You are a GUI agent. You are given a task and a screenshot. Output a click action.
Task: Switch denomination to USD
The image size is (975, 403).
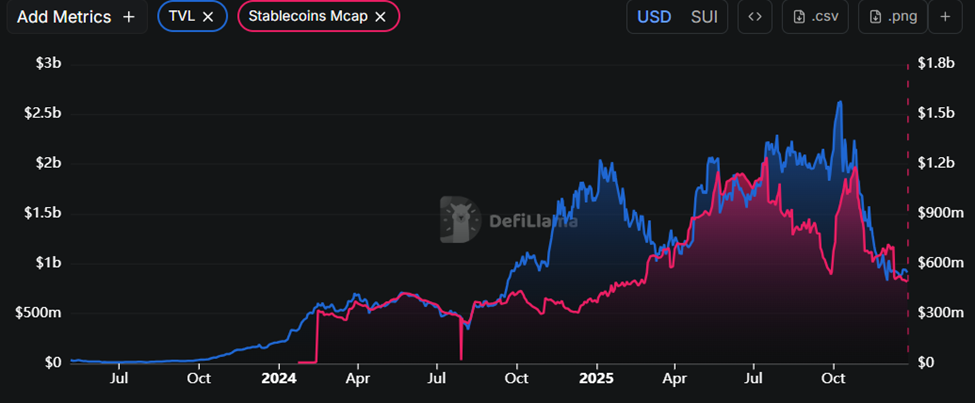pyautogui.click(x=655, y=17)
